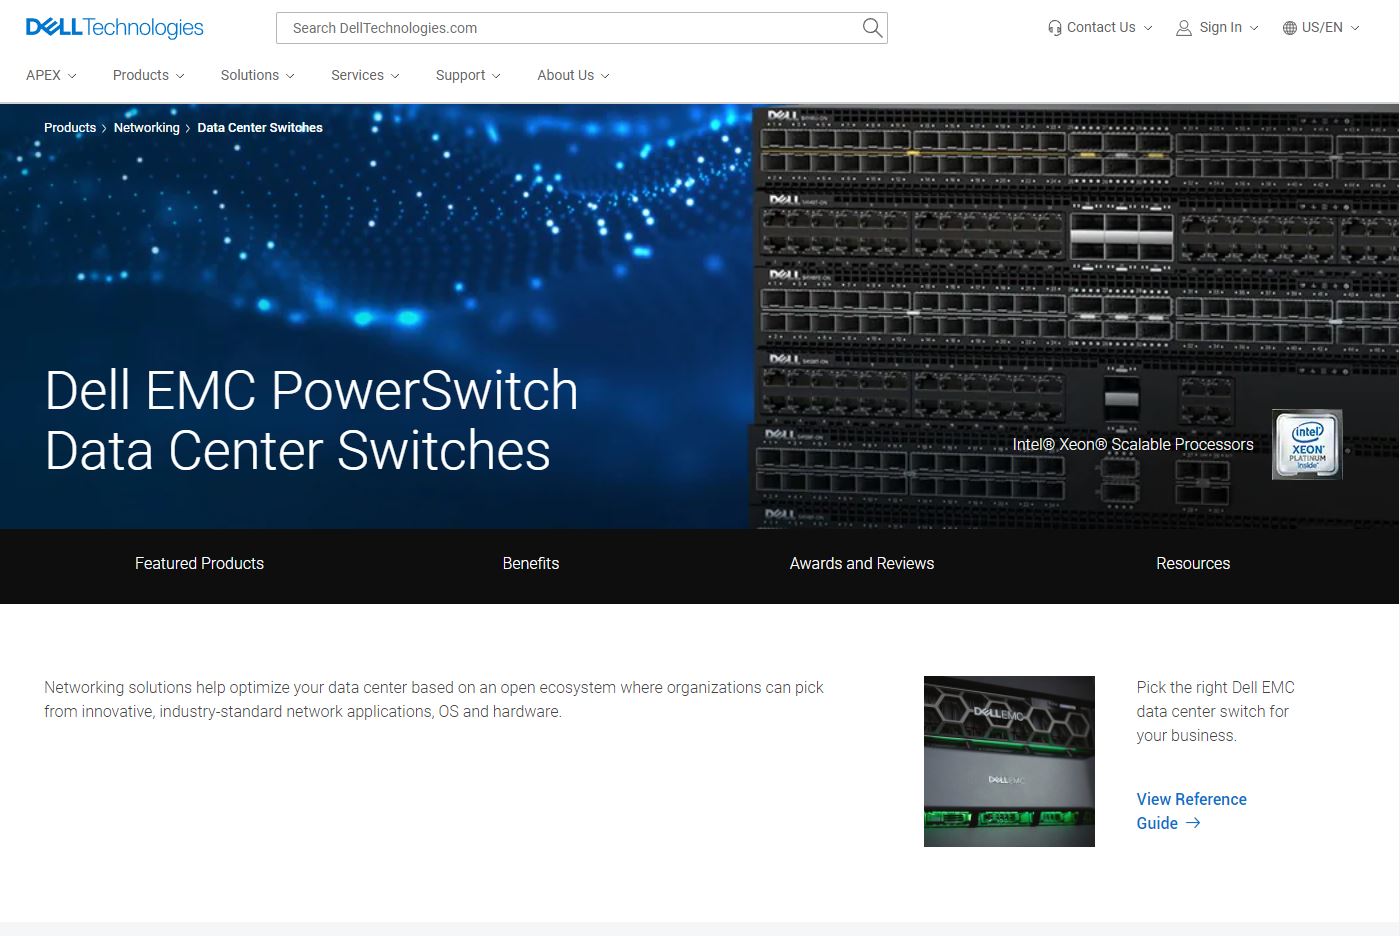The height and width of the screenshot is (936, 1400).
Task: Expand the Support menu chevron
Action: [x=496, y=76]
